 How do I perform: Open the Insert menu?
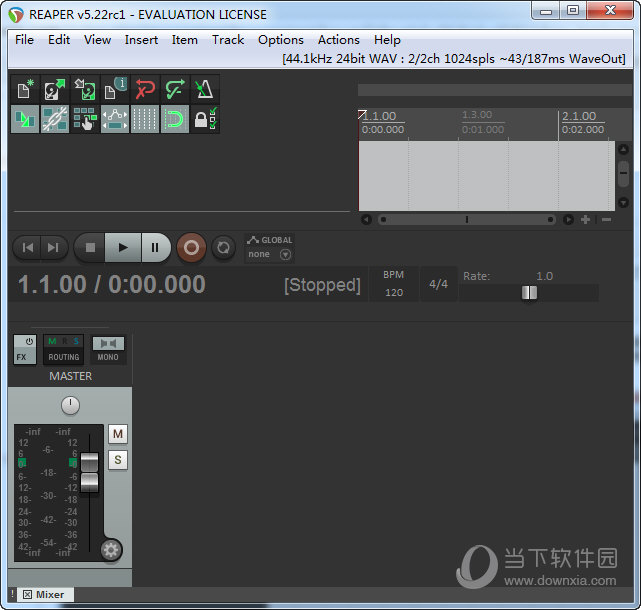pos(141,40)
